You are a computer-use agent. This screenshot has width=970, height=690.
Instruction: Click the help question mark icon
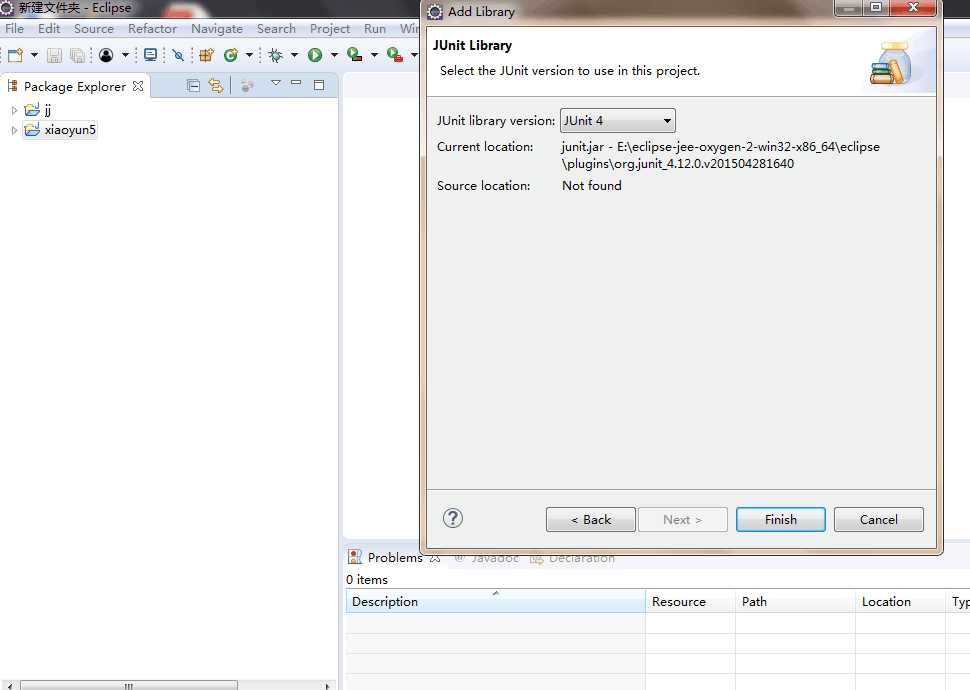[x=453, y=519]
